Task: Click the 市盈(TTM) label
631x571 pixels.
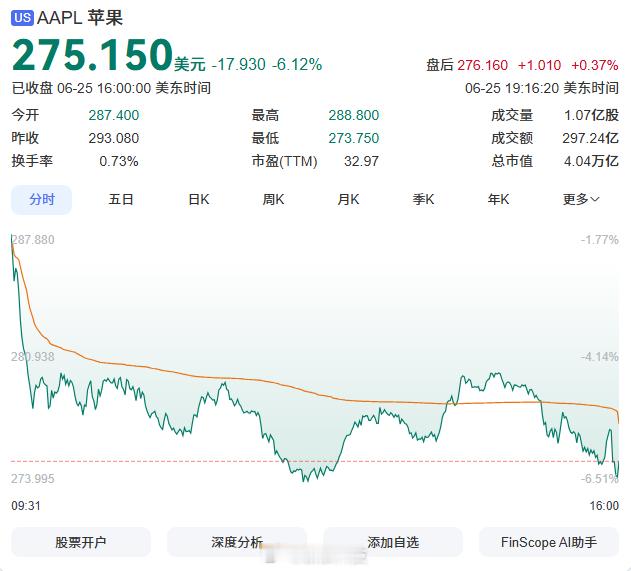Action: click(x=285, y=161)
